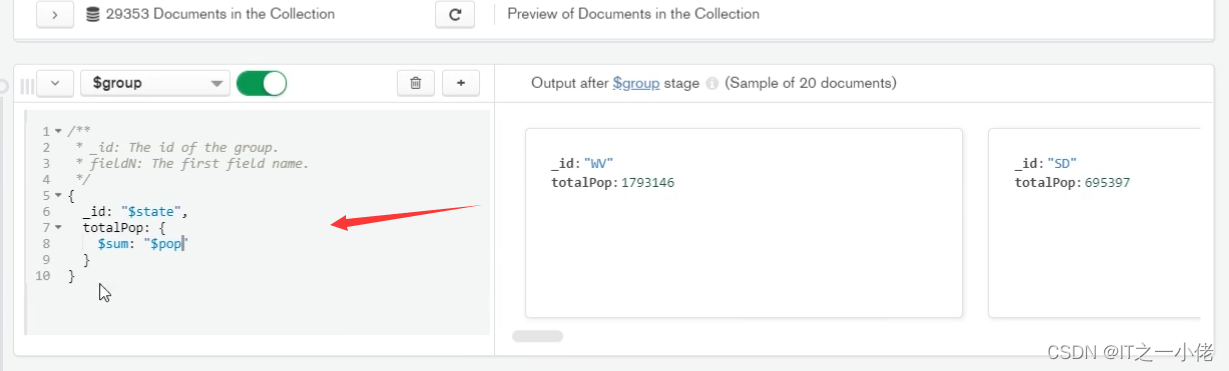Fold the comment block at line 1
1229x371 pixels.
(58, 132)
